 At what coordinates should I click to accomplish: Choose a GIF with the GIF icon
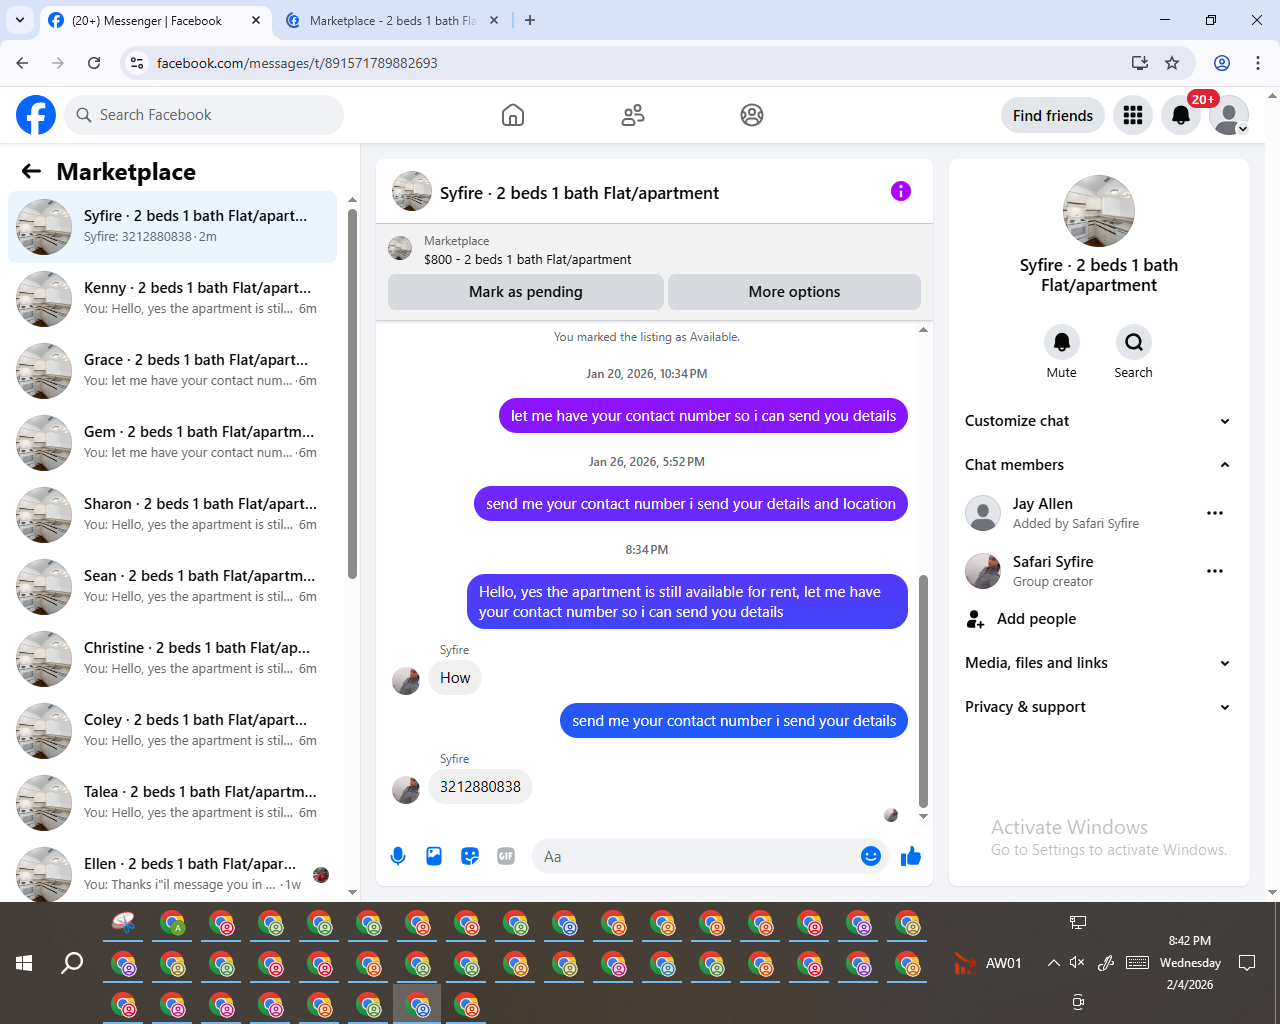(x=506, y=856)
